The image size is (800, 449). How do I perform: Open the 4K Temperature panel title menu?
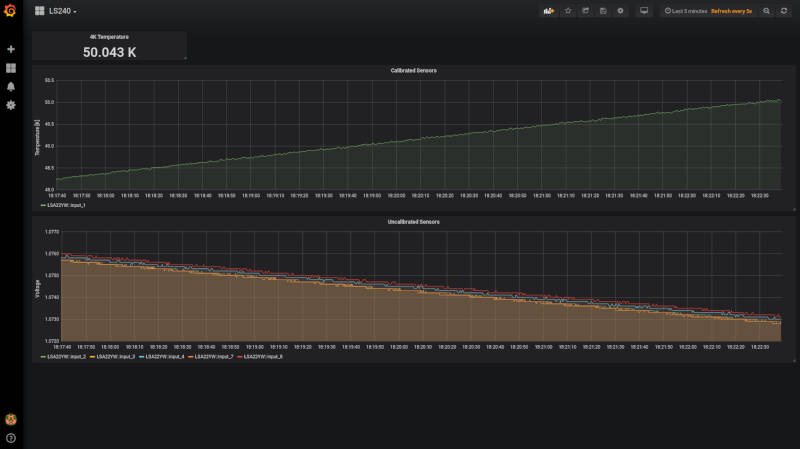(x=109, y=37)
